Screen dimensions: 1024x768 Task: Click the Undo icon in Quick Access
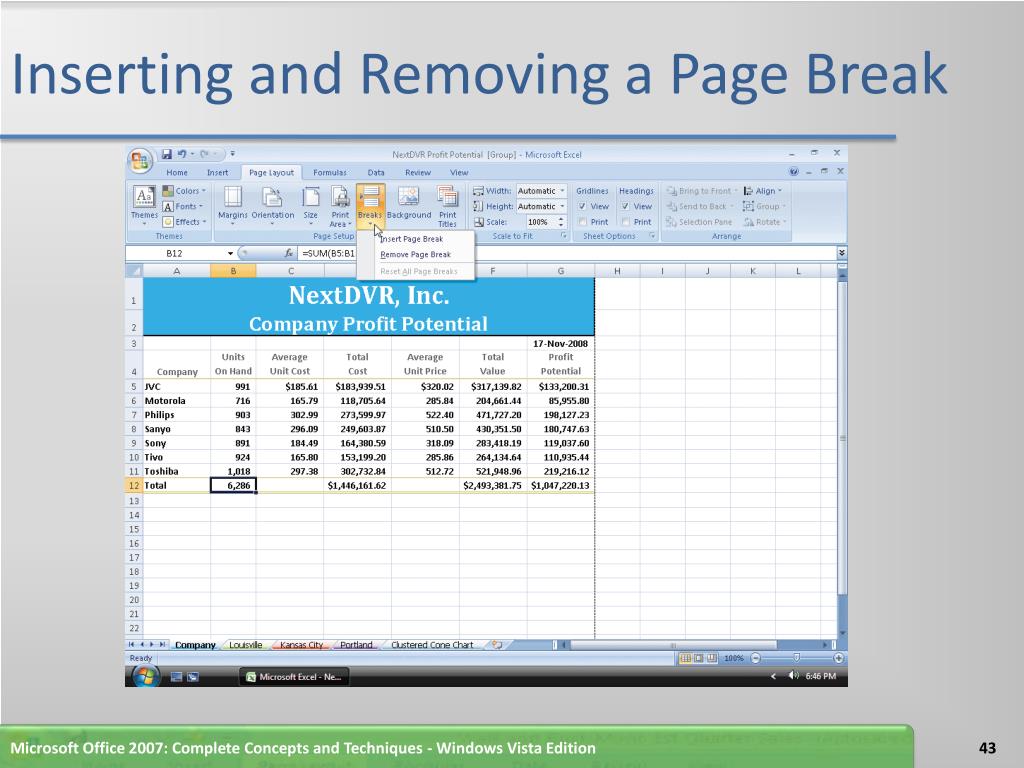(182, 154)
